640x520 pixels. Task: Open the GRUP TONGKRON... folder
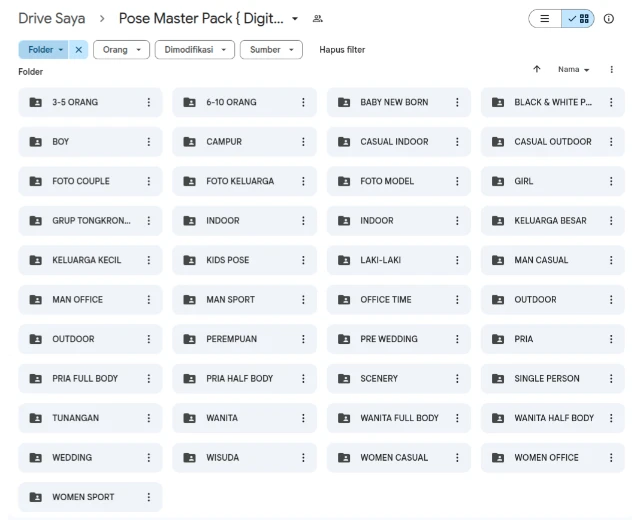click(90, 221)
